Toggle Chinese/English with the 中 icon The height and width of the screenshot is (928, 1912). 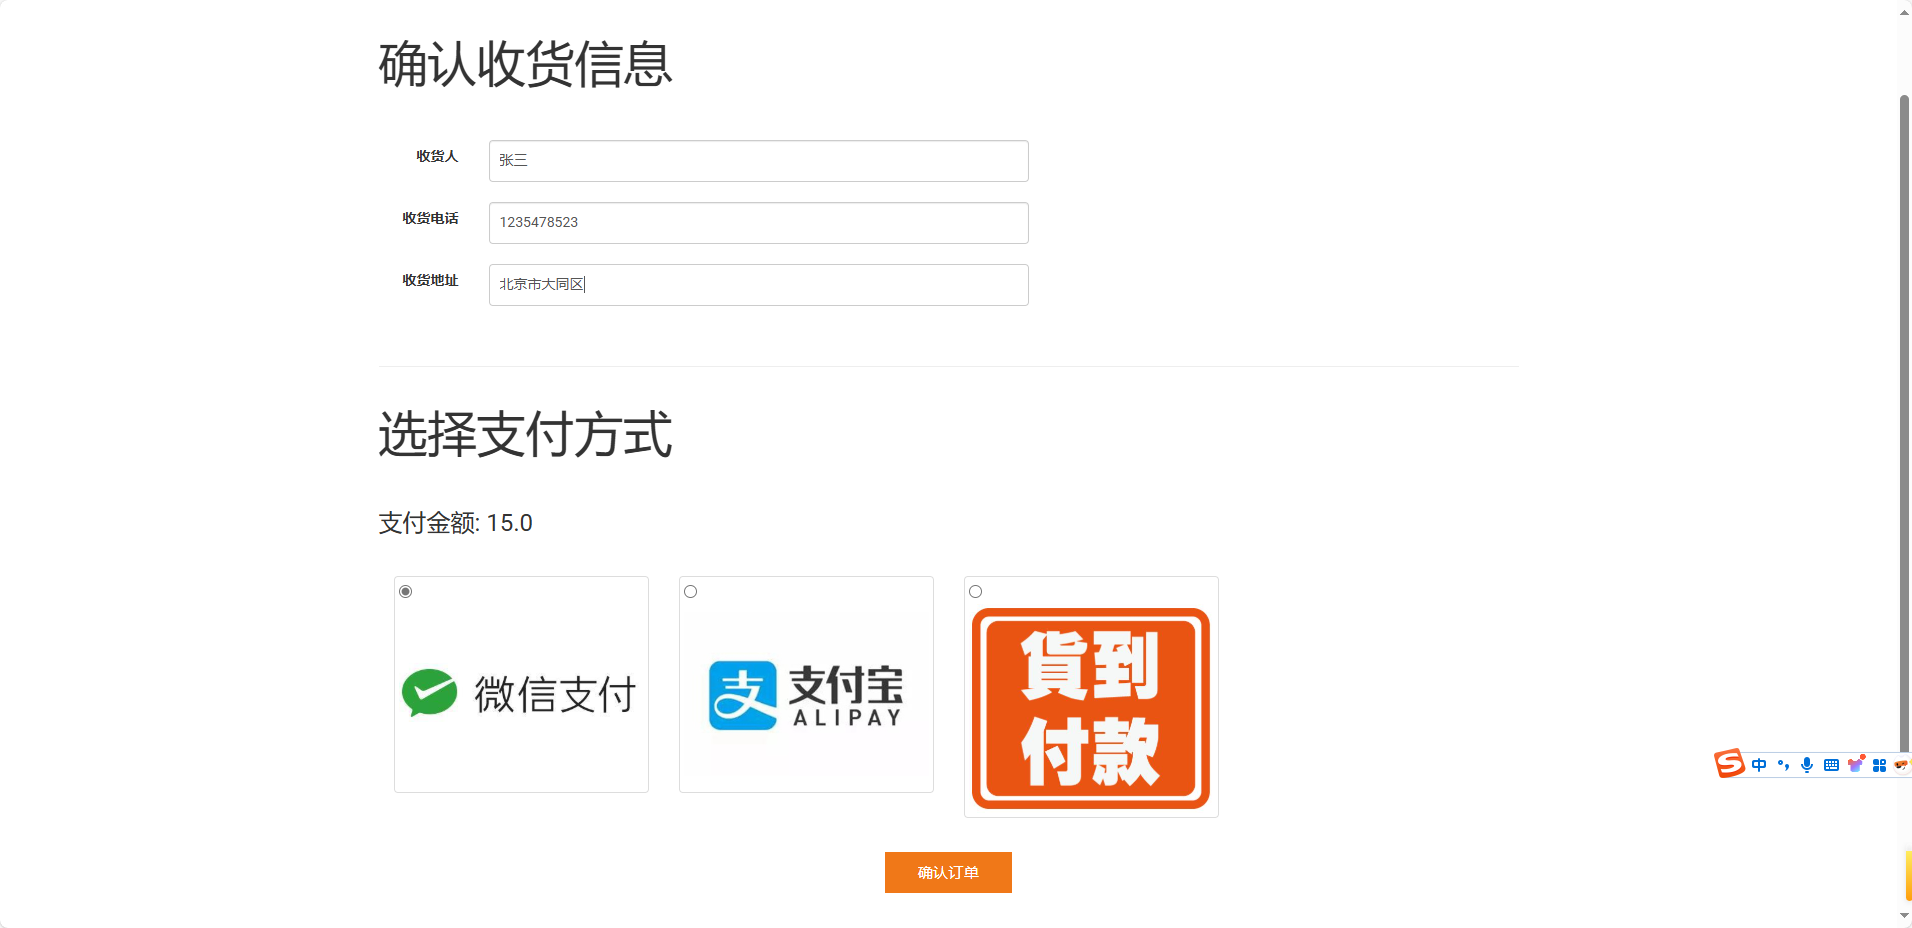1759,764
